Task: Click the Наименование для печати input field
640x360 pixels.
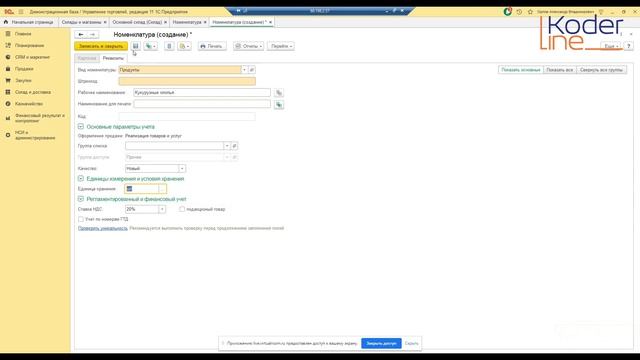Action: pos(202,104)
